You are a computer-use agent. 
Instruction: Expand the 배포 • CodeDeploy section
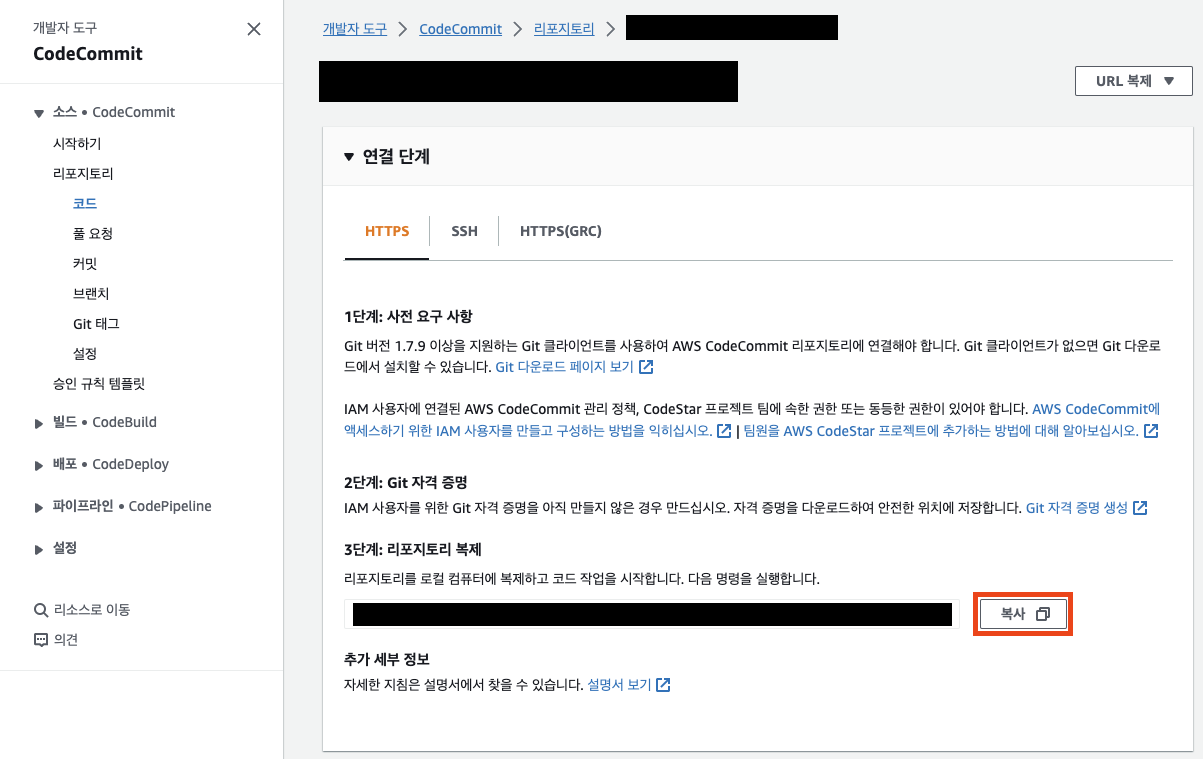(39, 465)
